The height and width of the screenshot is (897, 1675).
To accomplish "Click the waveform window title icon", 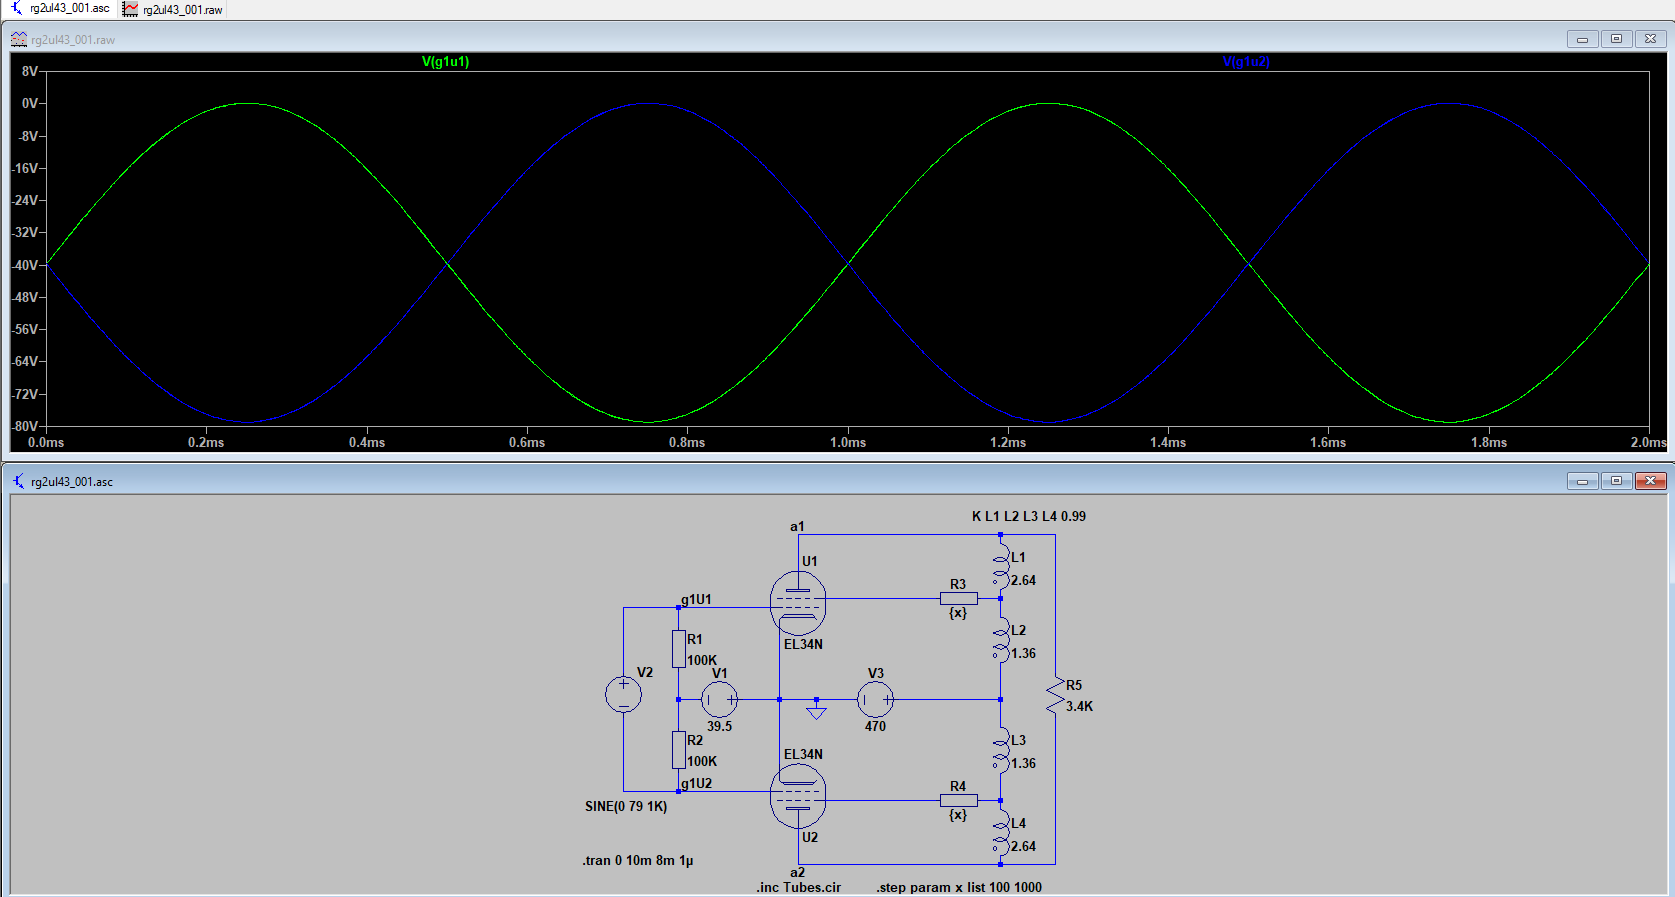I will tap(19, 39).
